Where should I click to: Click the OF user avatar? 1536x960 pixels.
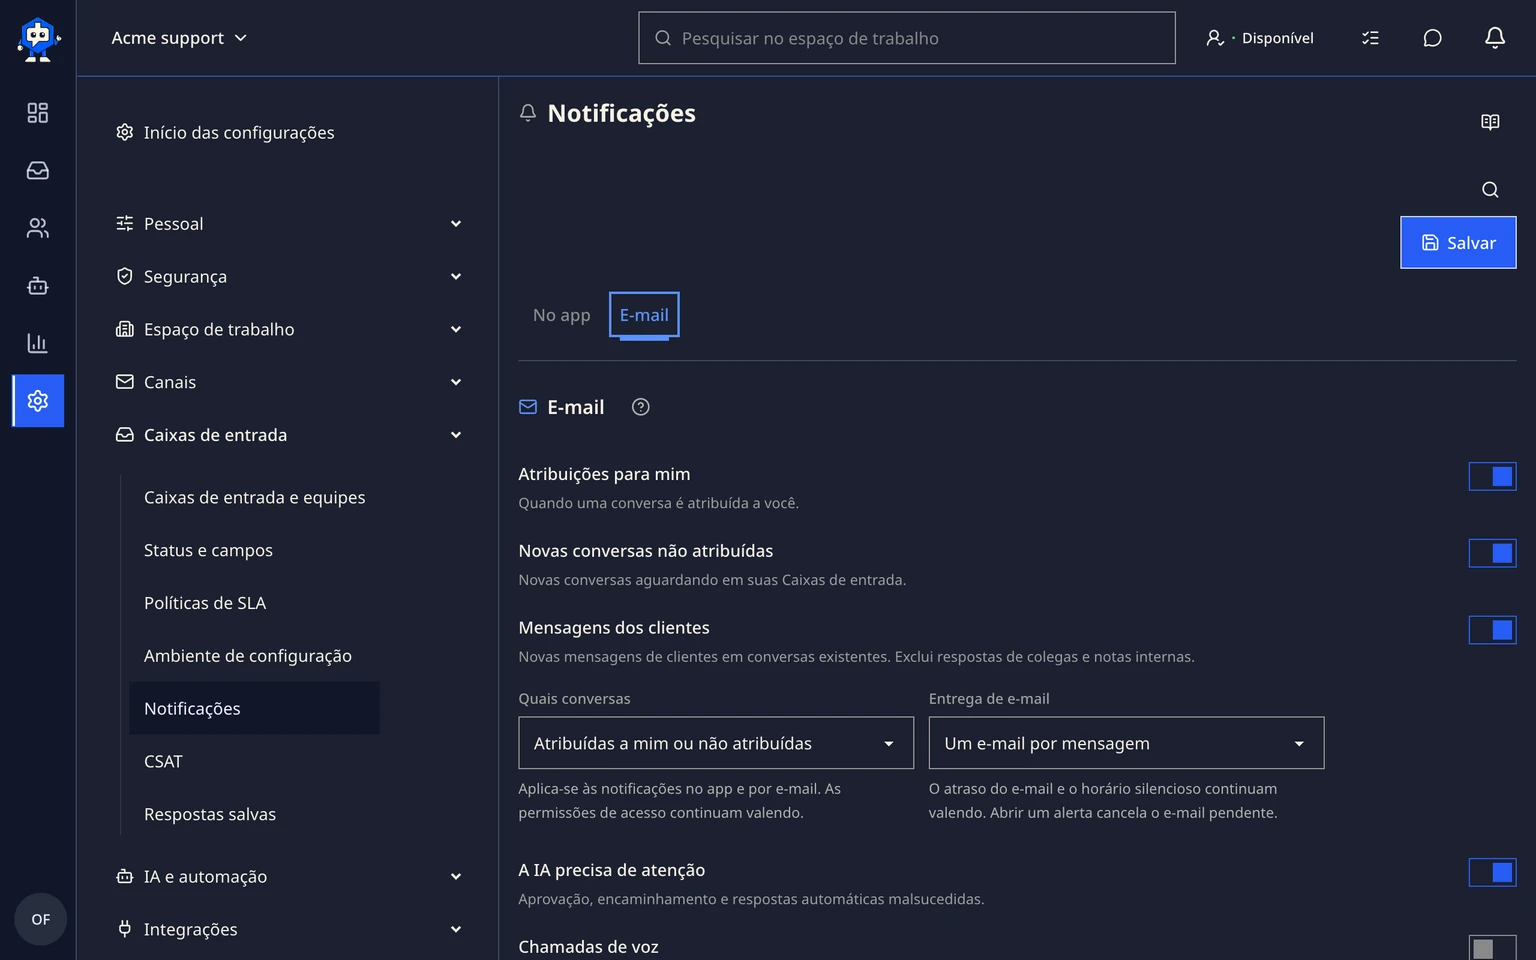(x=41, y=919)
